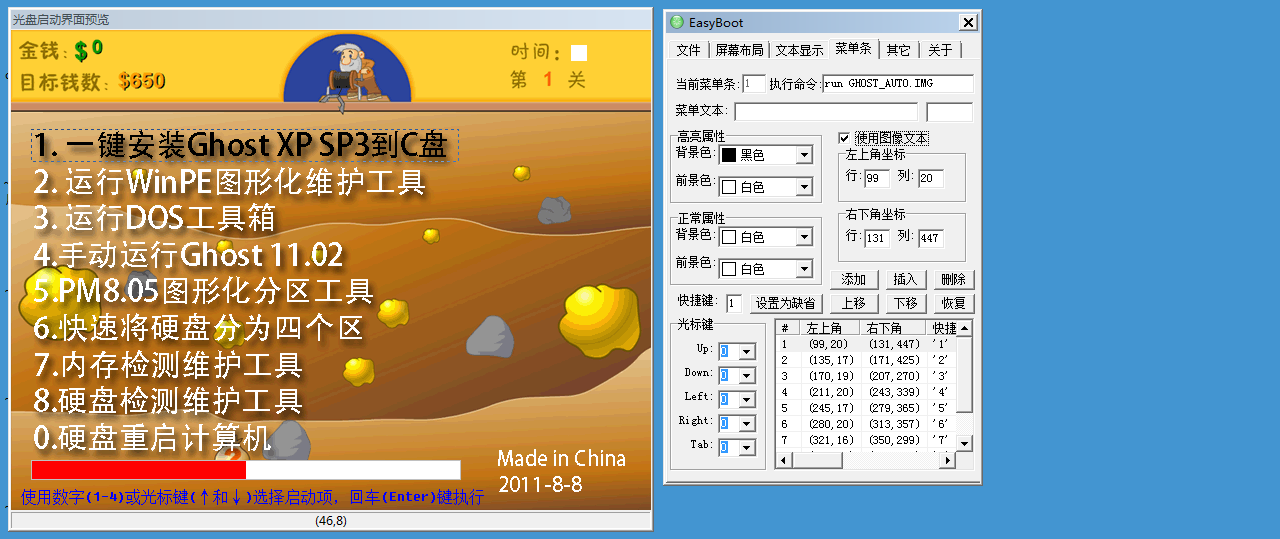
Task: Focus top-left 行 field showing 99
Action: click(x=877, y=179)
